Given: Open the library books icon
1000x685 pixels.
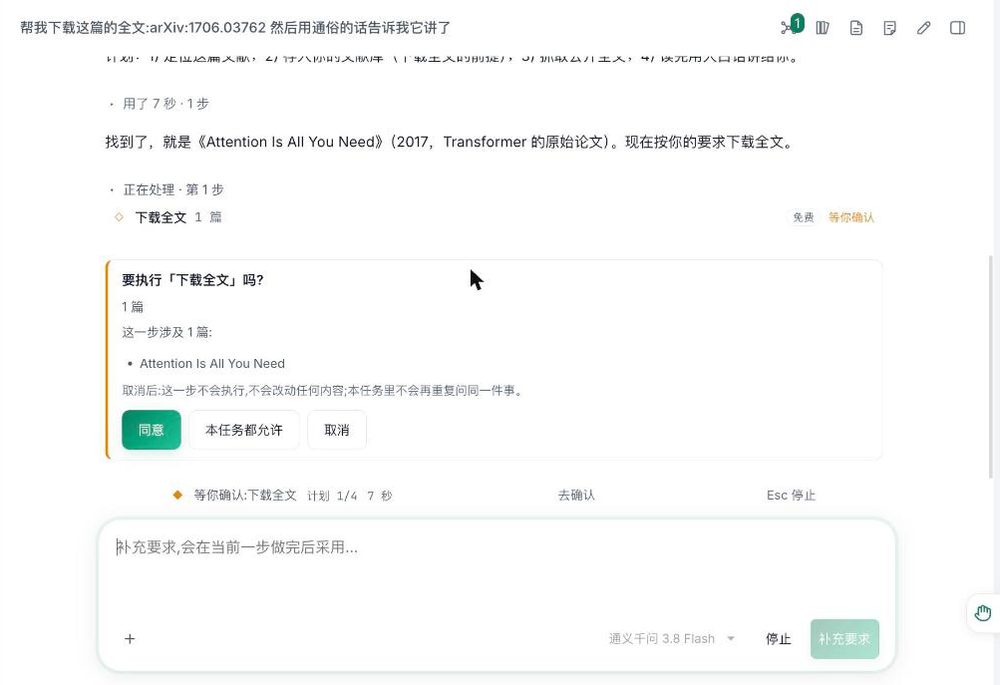Looking at the screenshot, I should tap(823, 27).
